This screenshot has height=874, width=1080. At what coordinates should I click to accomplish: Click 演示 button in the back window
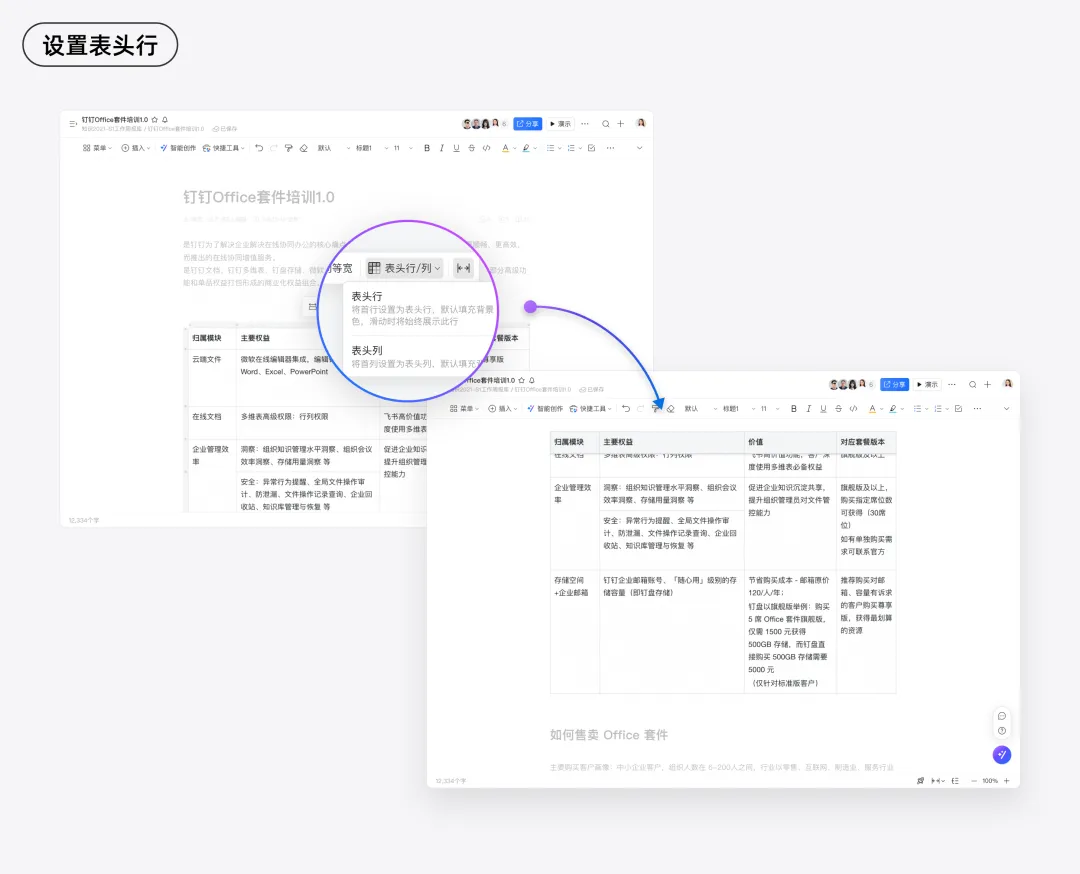pyautogui.click(x=561, y=124)
